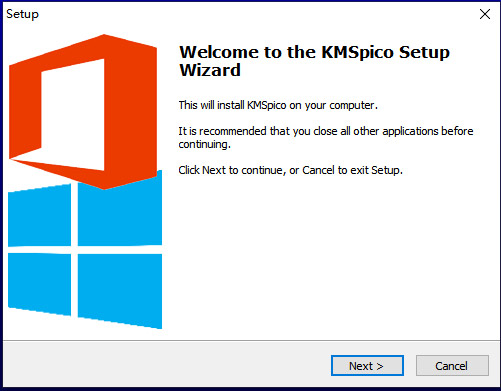Close the Setup window with X
The width and height of the screenshot is (501, 391).
point(485,14)
